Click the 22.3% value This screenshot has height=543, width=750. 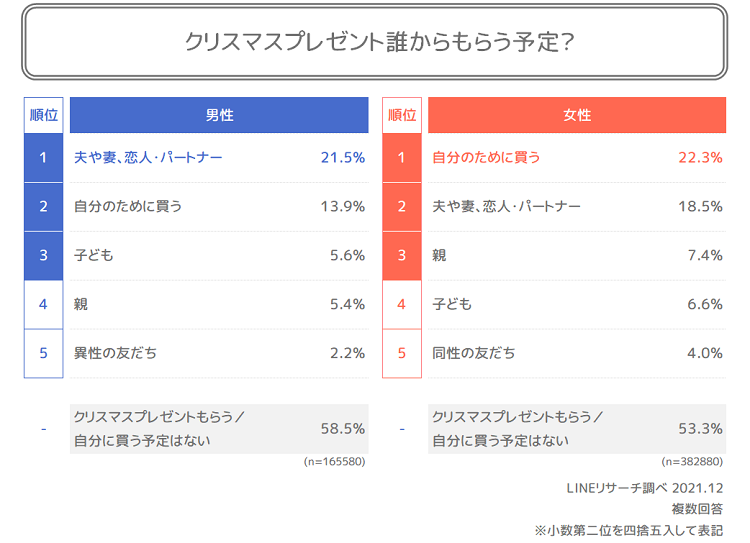coord(700,157)
